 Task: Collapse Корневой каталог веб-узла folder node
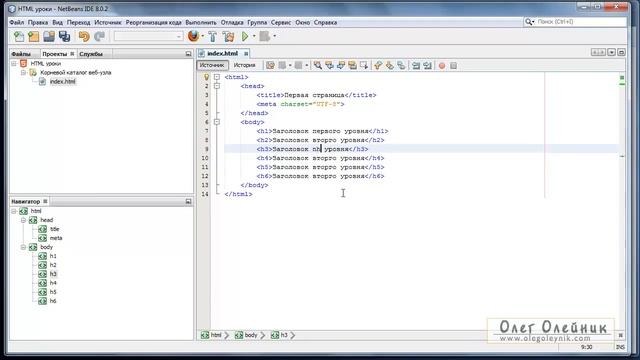pyautogui.click(x=23, y=73)
